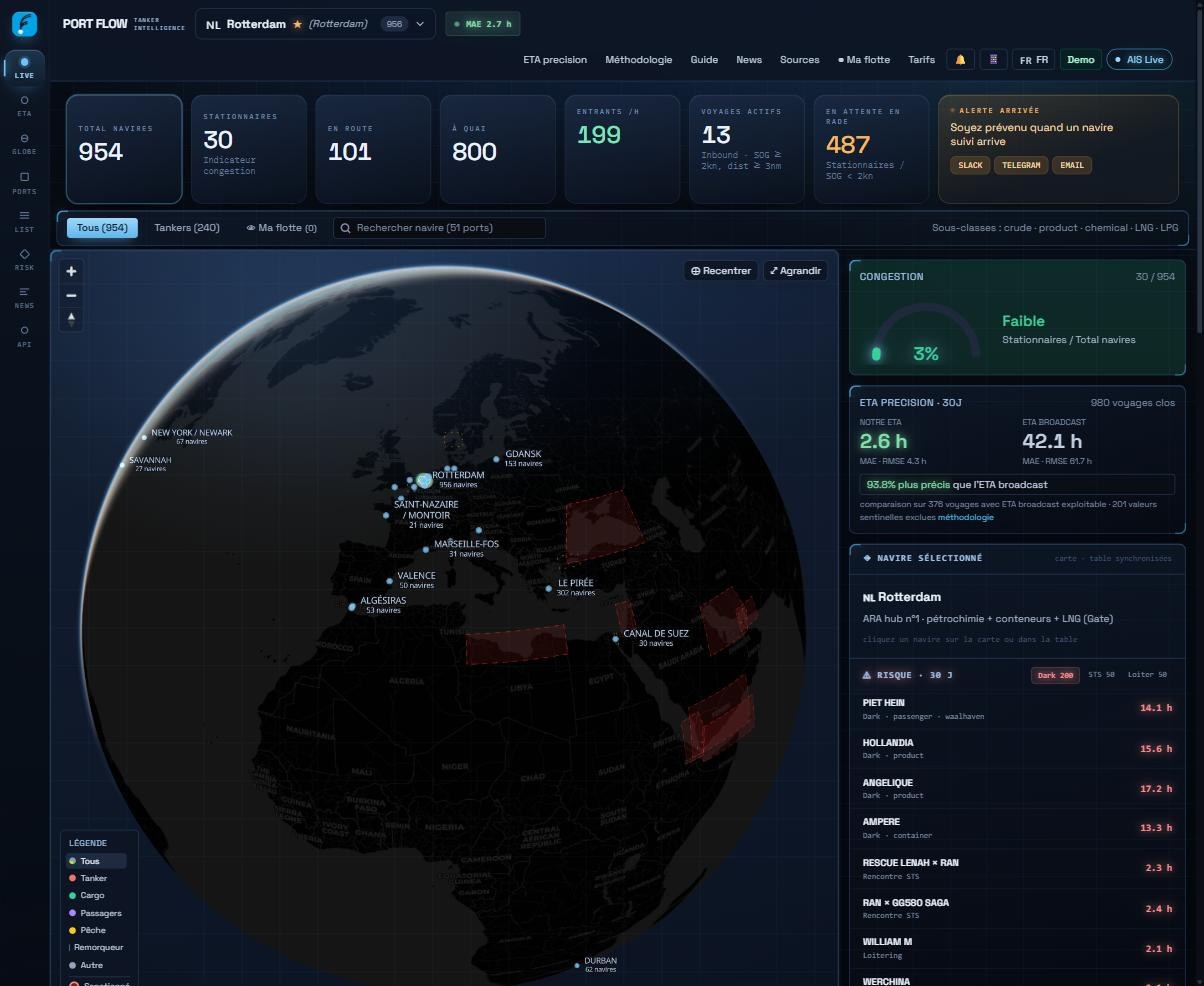This screenshot has width=1204, height=986.
Task: Toggle Ma flotte (0) eye filter
Action: (x=282, y=228)
